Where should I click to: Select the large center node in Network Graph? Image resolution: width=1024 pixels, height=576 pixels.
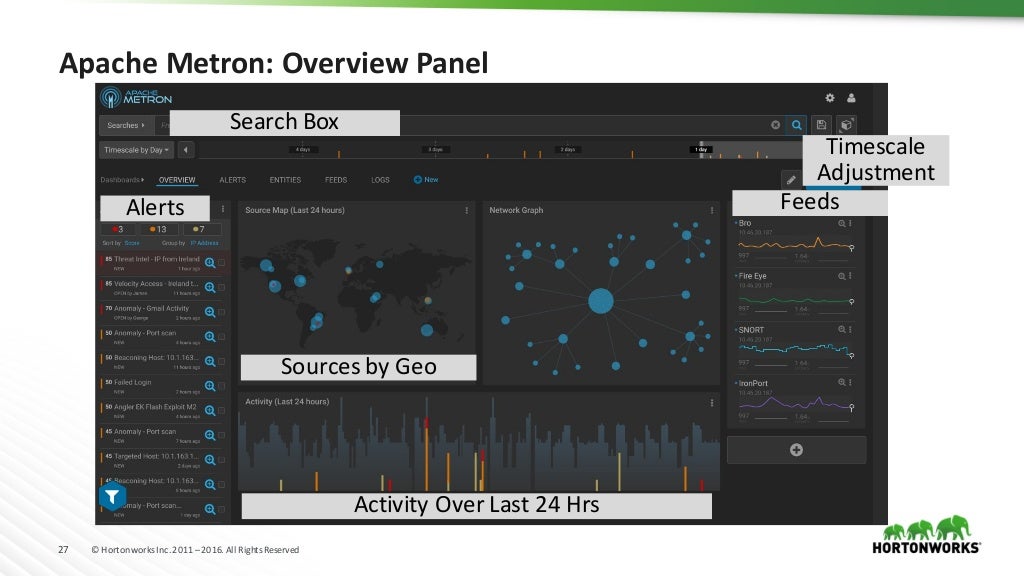(601, 301)
